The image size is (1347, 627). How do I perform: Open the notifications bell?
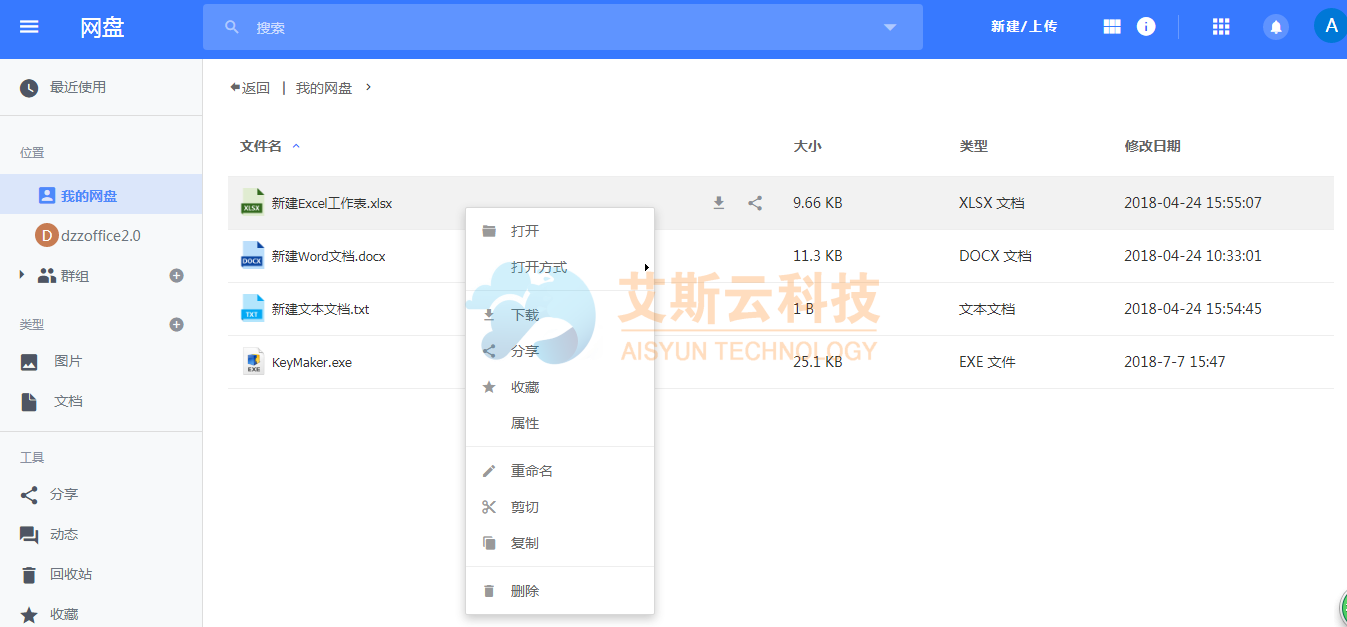point(1275,27)
